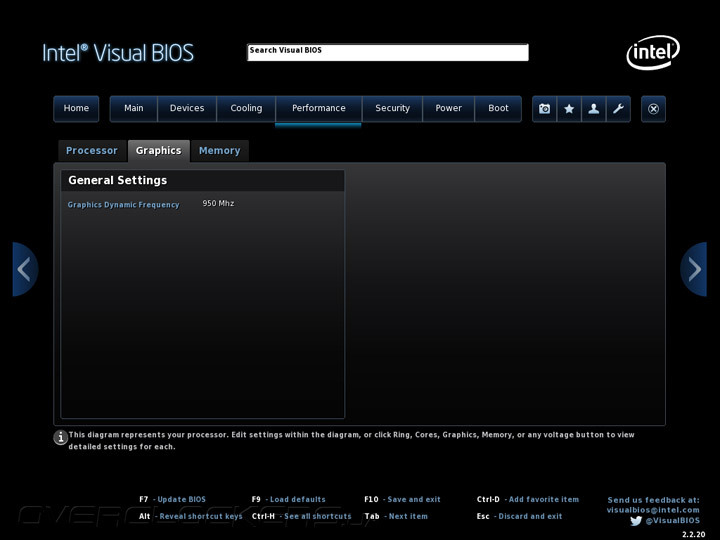Screen dimensions: 720x540
Task: Click Reveal shortcut keys link
Action: click(x=201, y=517)
